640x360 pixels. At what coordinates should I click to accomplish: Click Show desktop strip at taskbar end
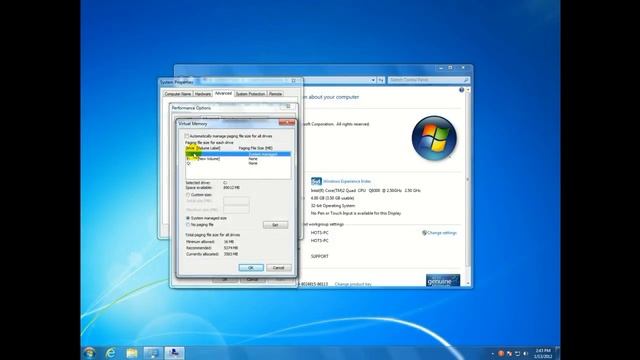point(557,353)
